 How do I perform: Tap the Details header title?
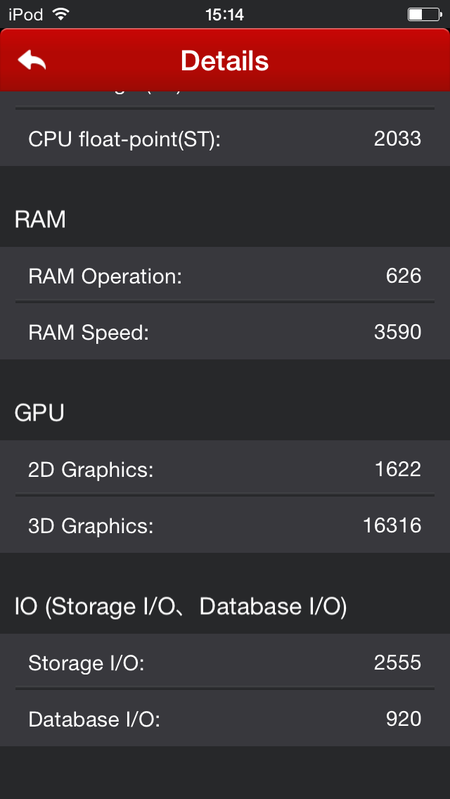(x=225, y=61)
